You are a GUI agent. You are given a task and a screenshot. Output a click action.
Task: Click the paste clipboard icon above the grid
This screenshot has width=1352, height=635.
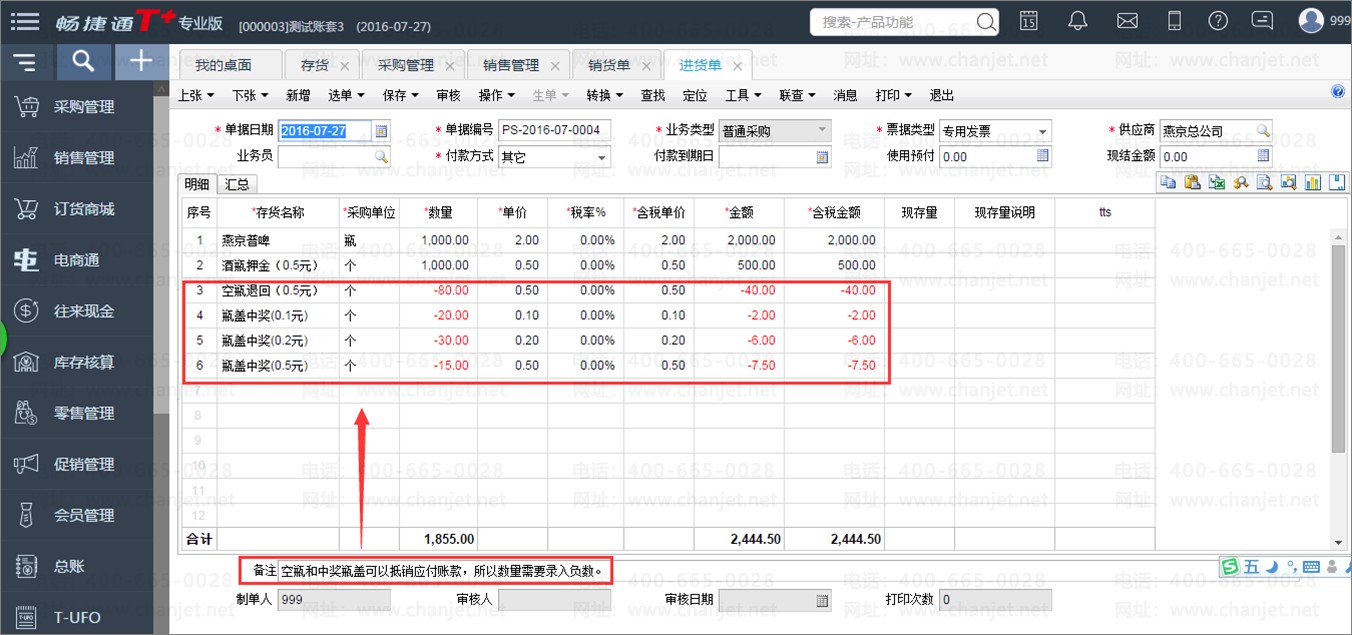click(1192, 182)
